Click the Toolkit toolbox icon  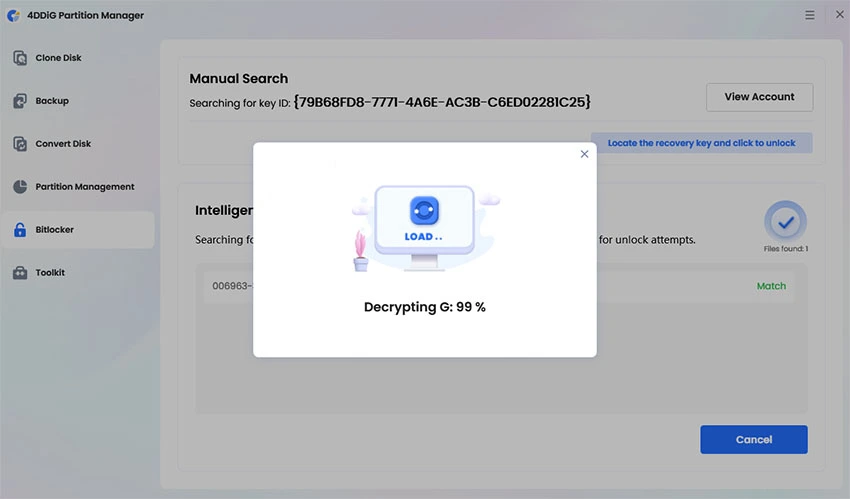pos(20,273)
